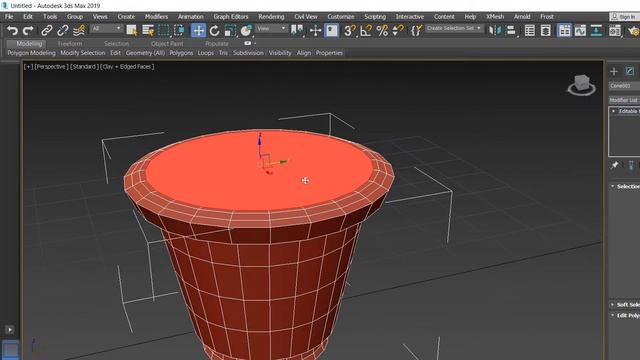Toggle Spinner Snap
The image size is (640, 360).
coord(398,31)
